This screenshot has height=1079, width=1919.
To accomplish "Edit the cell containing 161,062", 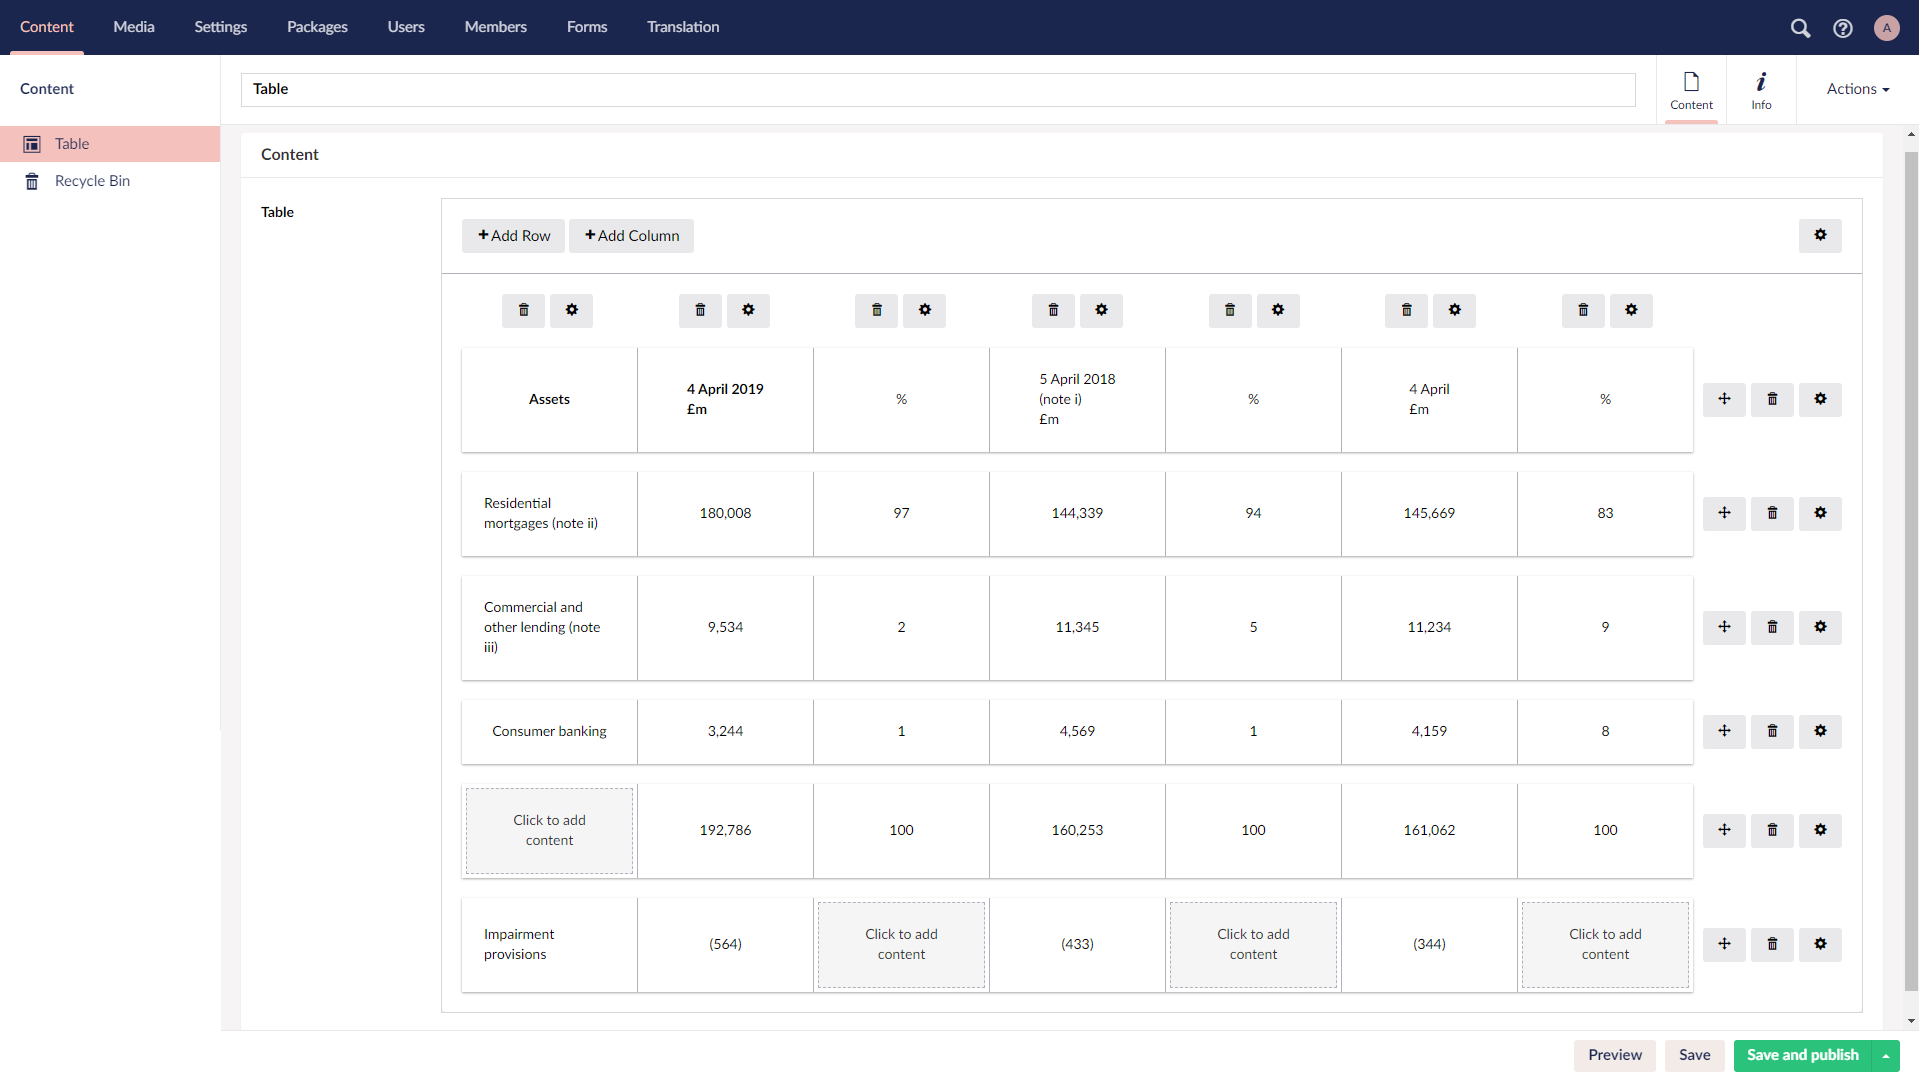I will (1429, 830).
